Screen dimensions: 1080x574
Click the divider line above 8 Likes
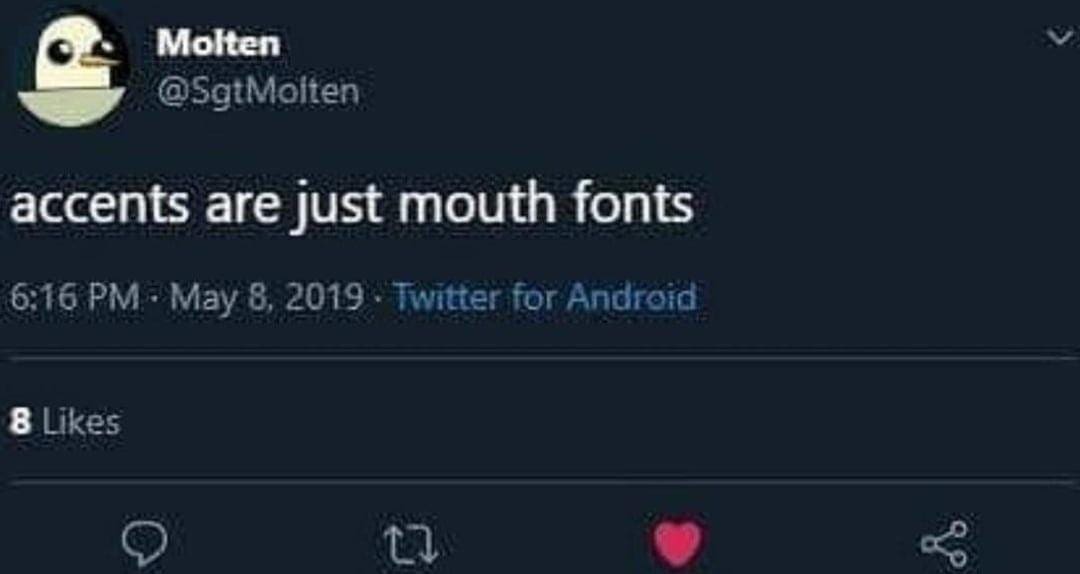540,357
